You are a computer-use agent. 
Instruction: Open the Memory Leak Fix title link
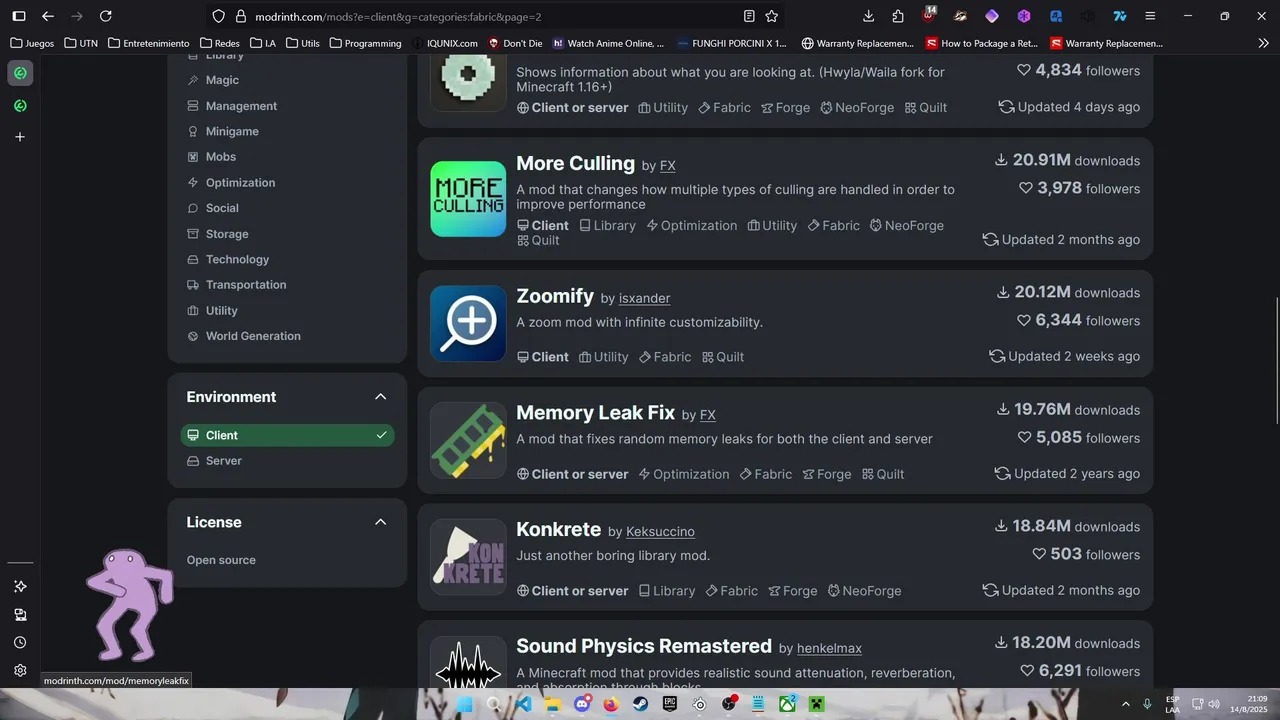tap(595, 412)
